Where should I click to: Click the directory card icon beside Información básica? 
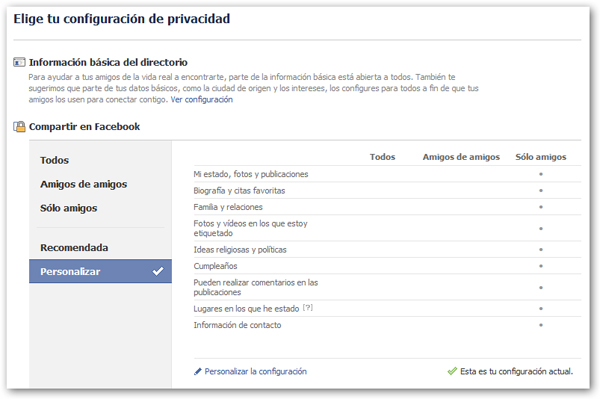coord(19,62)
